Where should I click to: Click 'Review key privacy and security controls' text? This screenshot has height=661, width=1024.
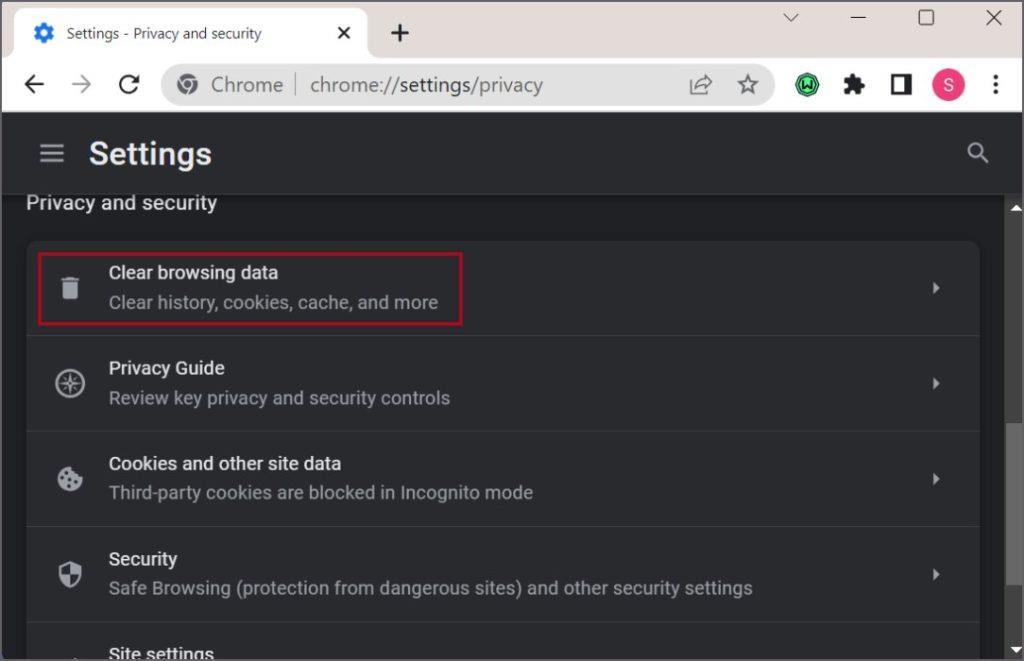tap(279, 398)
